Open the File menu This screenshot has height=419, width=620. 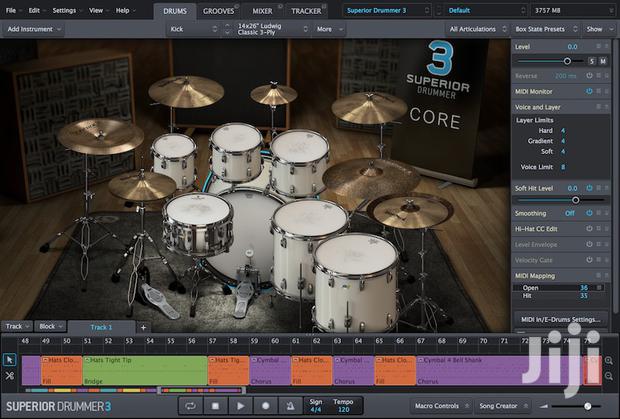[13, 11]
